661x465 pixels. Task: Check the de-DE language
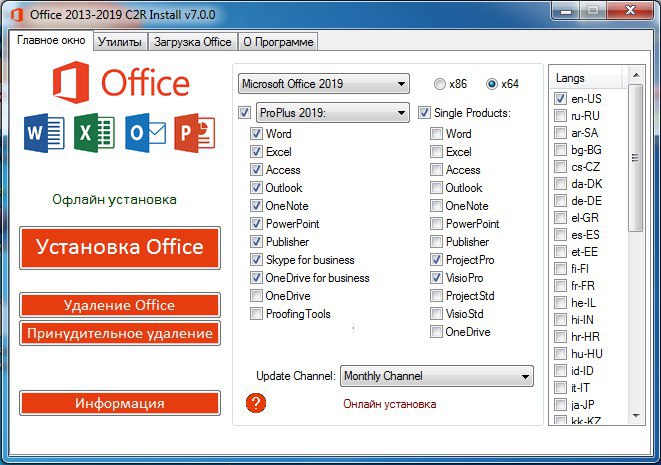click(x=560, y=201)
